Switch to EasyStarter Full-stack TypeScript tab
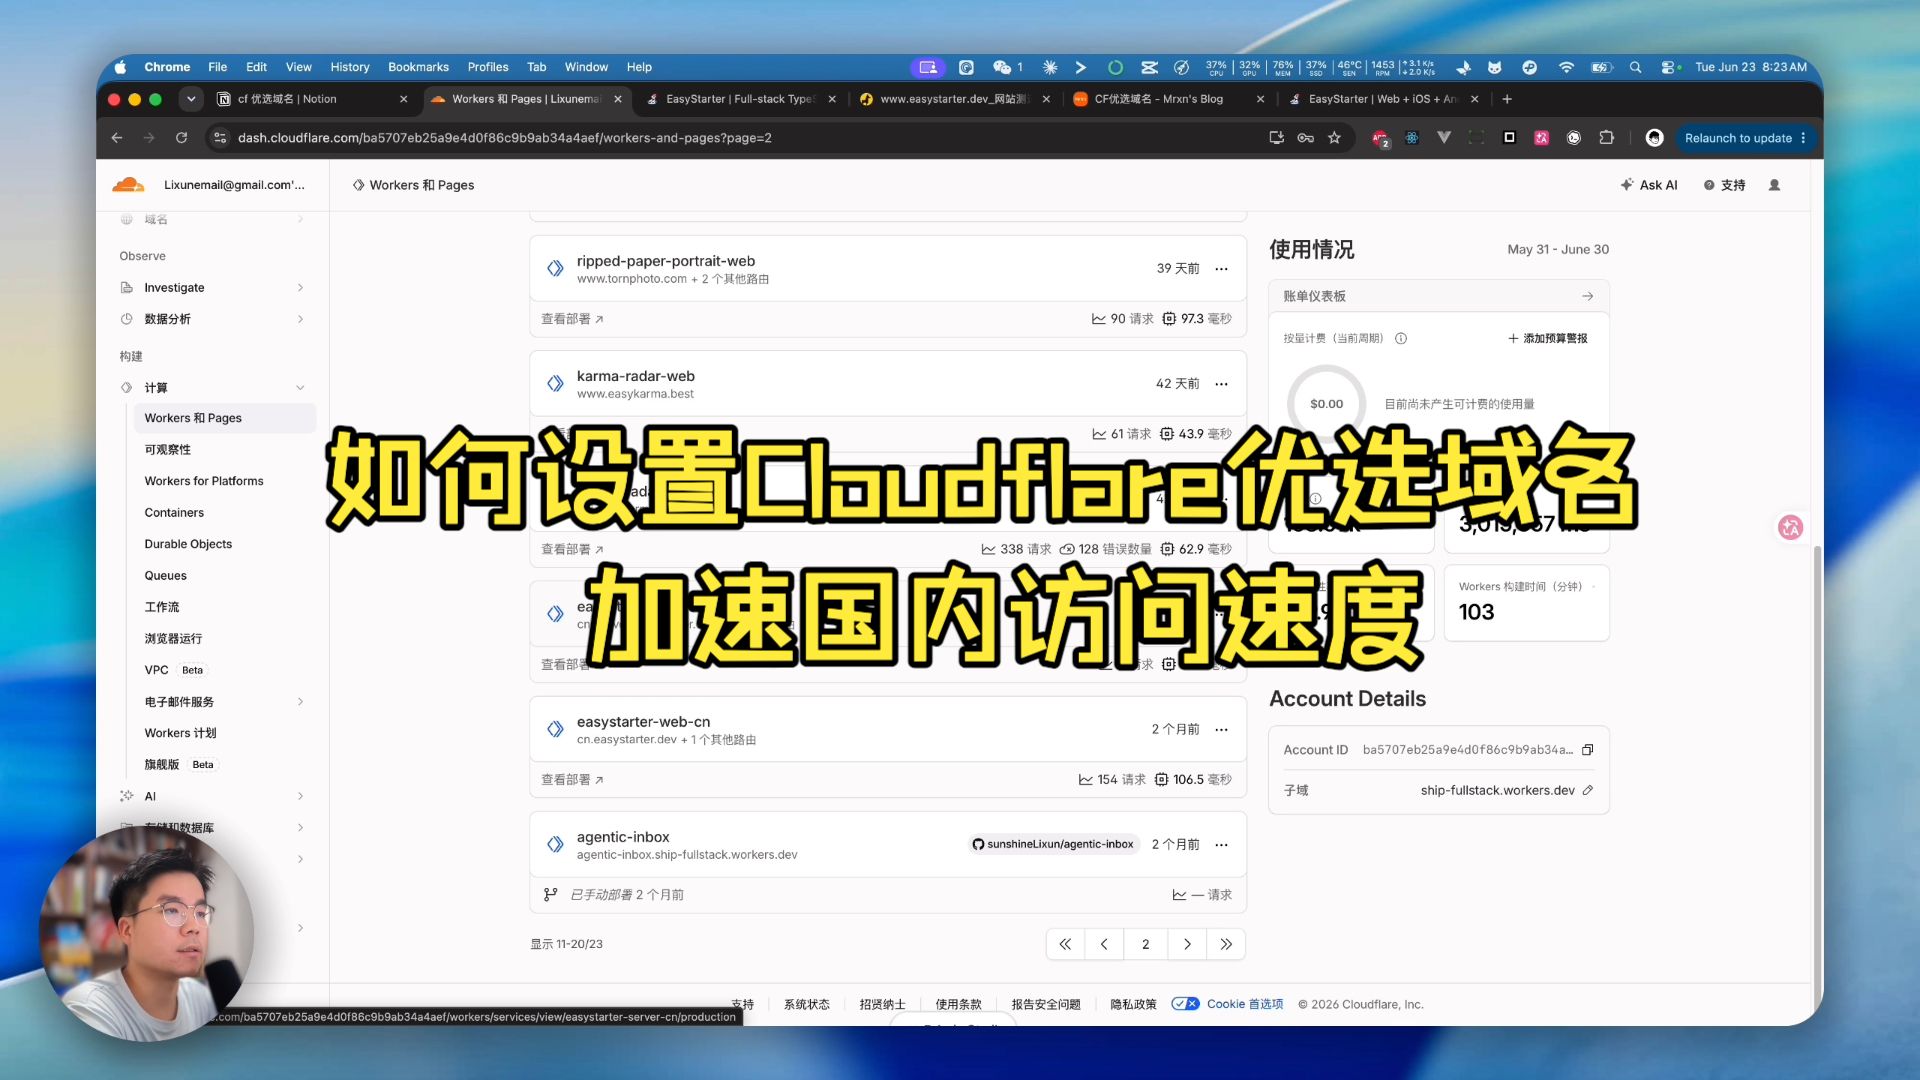 point(740,99)
